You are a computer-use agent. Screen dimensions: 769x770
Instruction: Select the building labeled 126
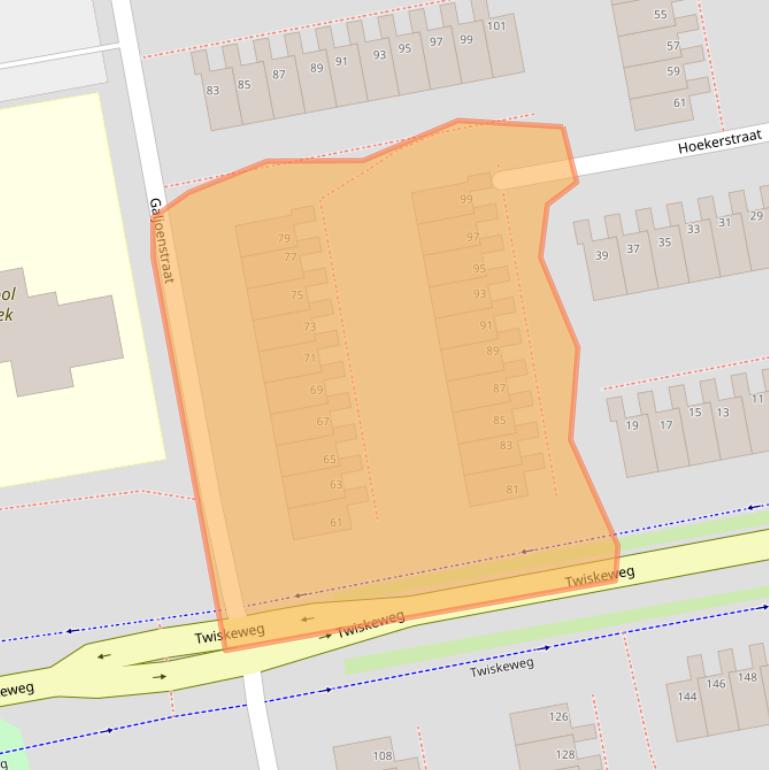click(558, 717)
